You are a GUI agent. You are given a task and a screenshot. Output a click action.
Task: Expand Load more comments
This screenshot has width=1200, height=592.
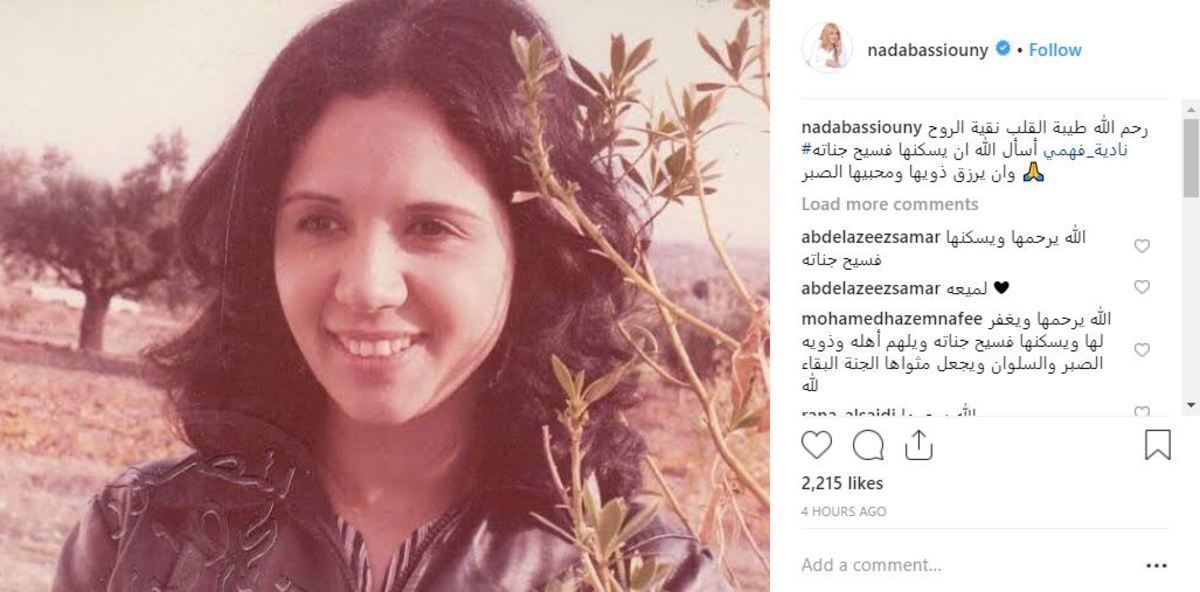[889, 204]
